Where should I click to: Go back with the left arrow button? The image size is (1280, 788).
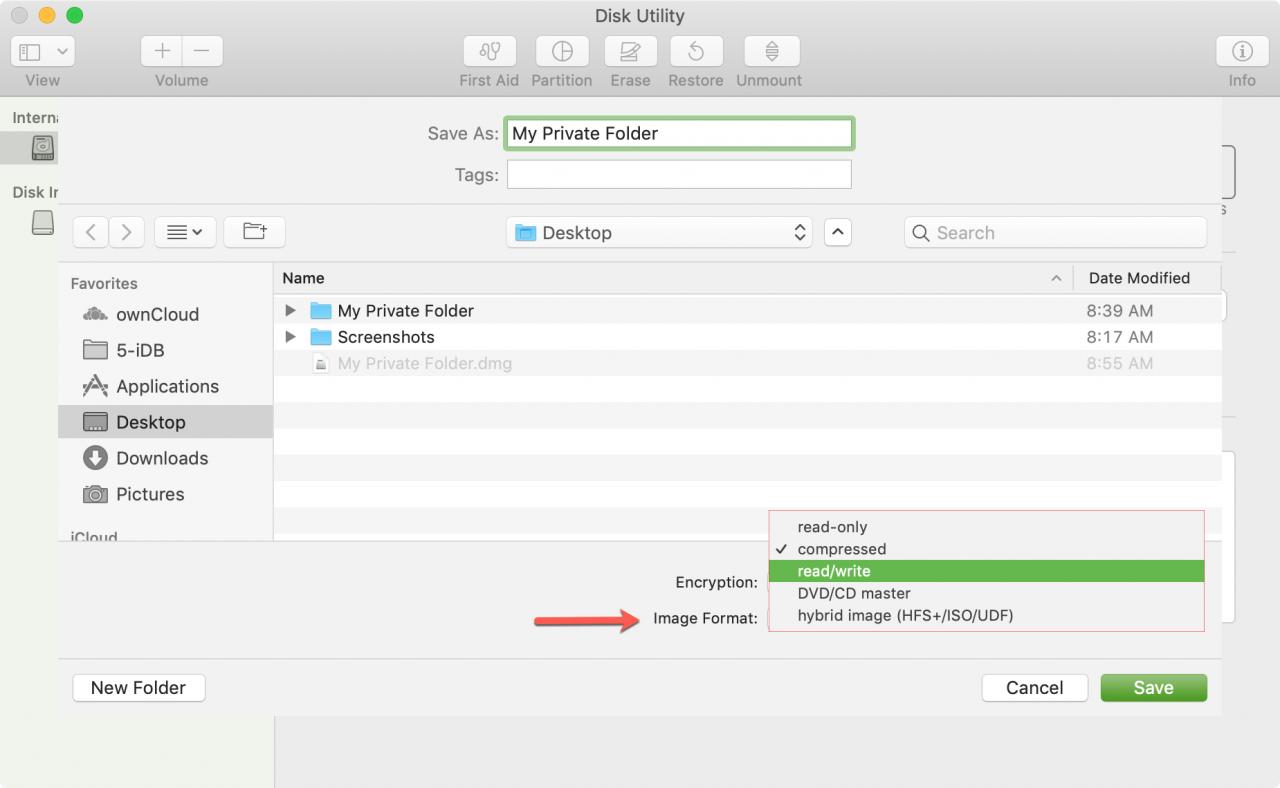[91, 232]
